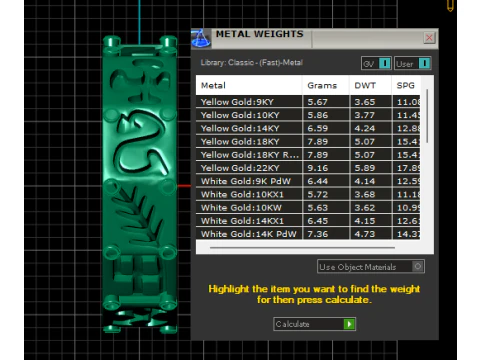This screenshot has width=480, height=360.
Task: Toggle Use Object Materials option
Action: (x=371, y=267)
